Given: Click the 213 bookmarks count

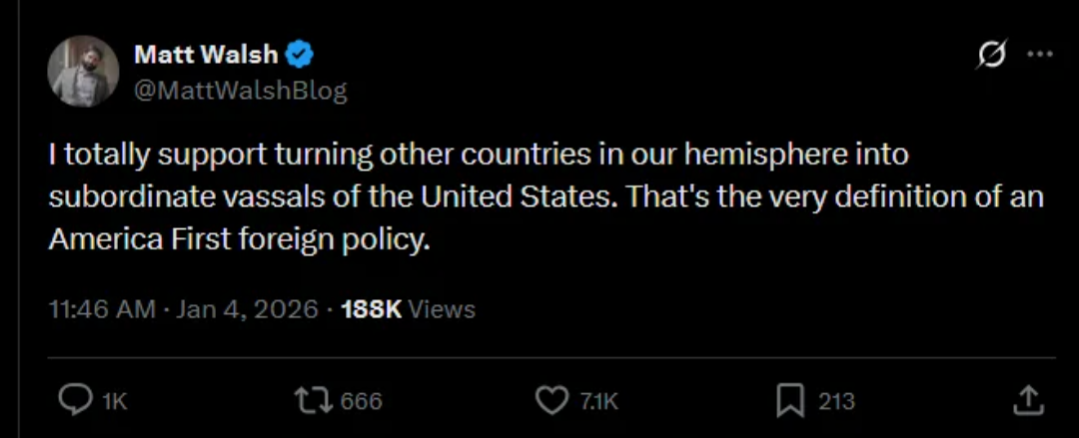Looking at the screenshot, I should [x=836, y=402].
